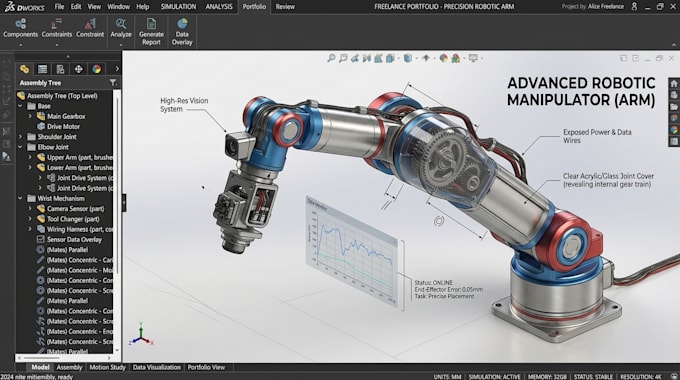
Task: Click the panel collapse handle
Action: pyautogui.click(x=124, y=203)
